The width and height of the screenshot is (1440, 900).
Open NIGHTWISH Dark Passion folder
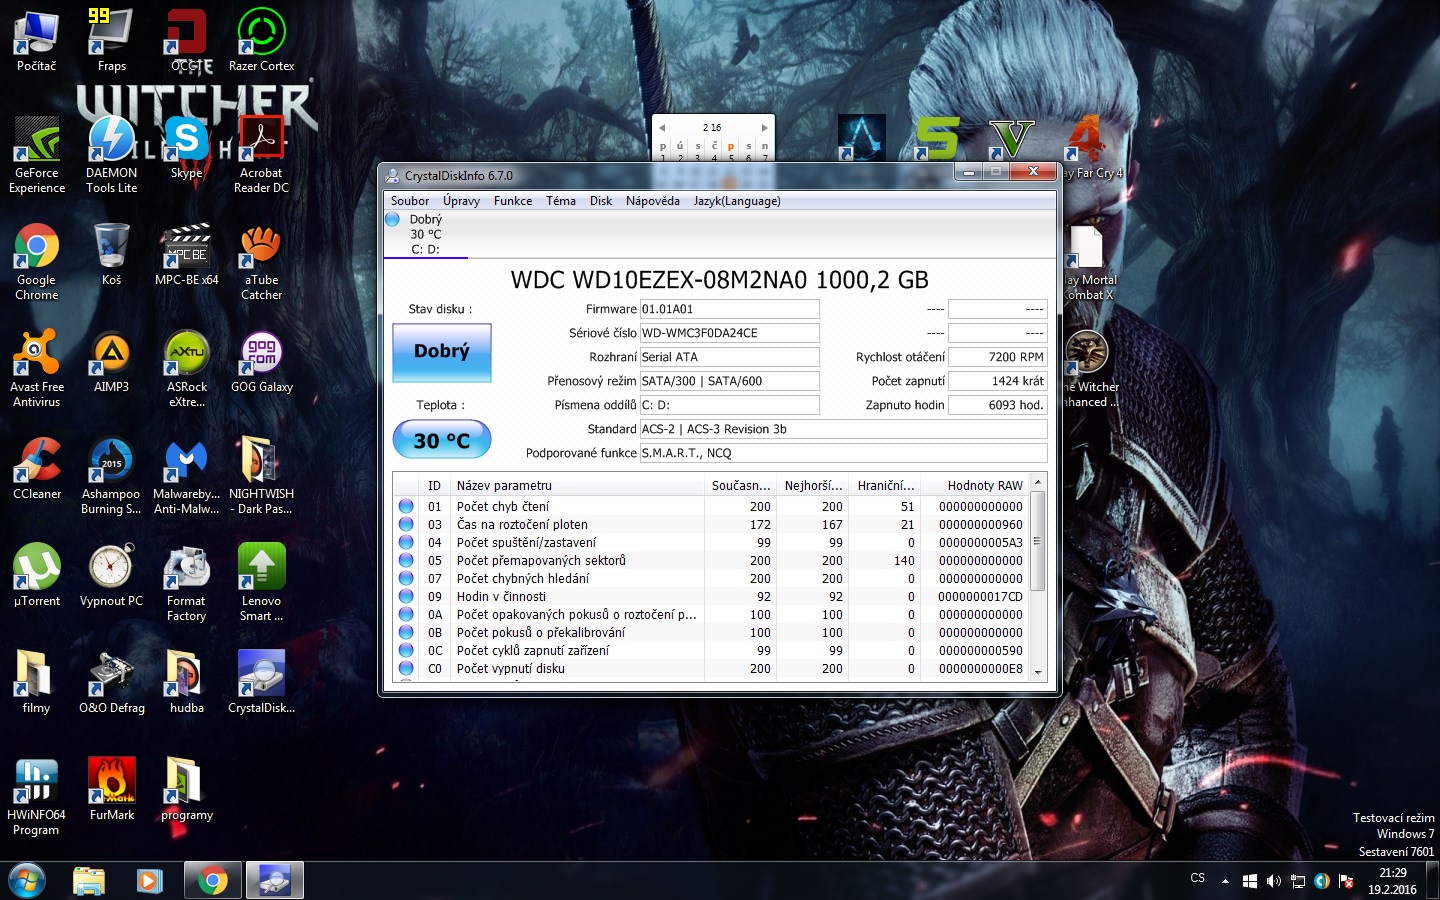tap(262, 475)
